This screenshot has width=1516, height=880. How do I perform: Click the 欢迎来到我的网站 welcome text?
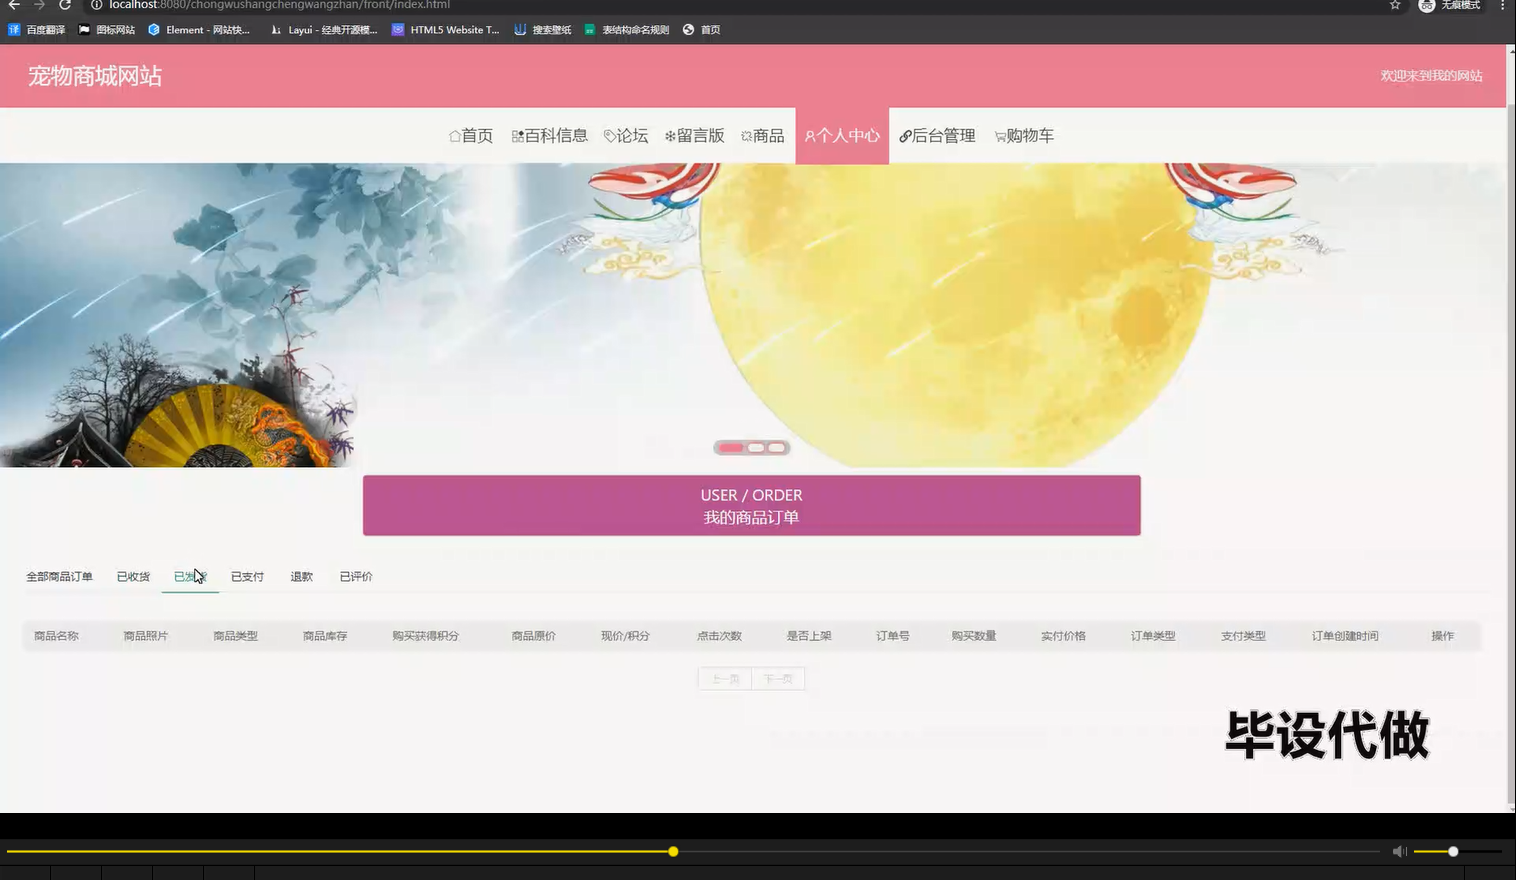point(1431,76)
